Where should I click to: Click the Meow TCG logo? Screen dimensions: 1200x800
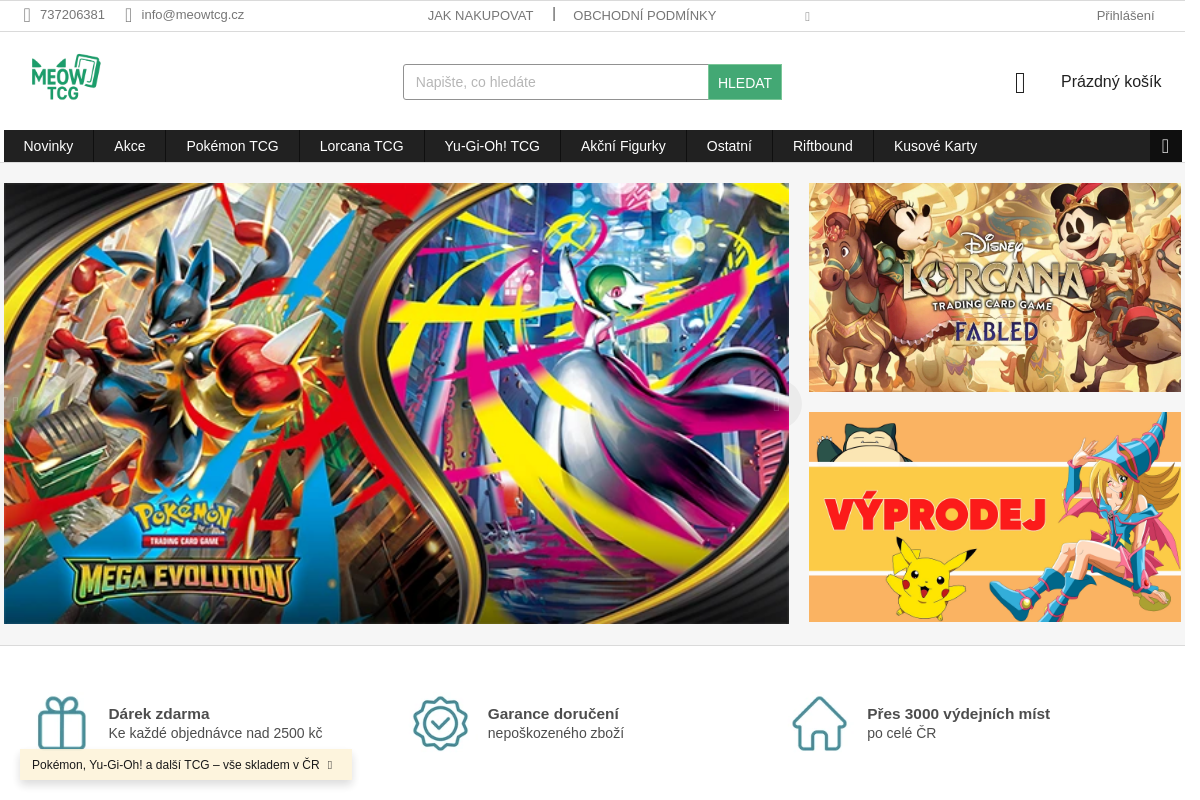click(x=66, y=77)
